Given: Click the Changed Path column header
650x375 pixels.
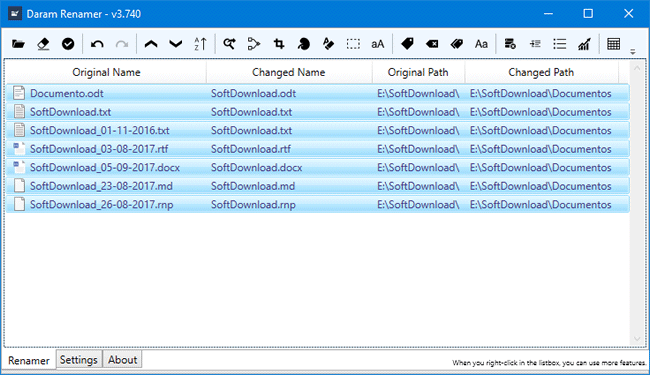Looking at the screenshot, I should pos(541,72).
